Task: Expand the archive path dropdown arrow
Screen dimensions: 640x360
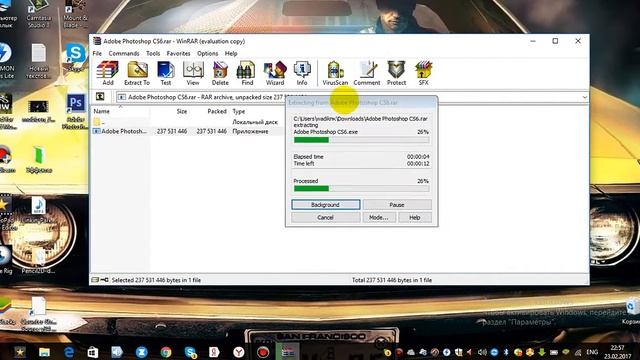Action: pos(584,97)
